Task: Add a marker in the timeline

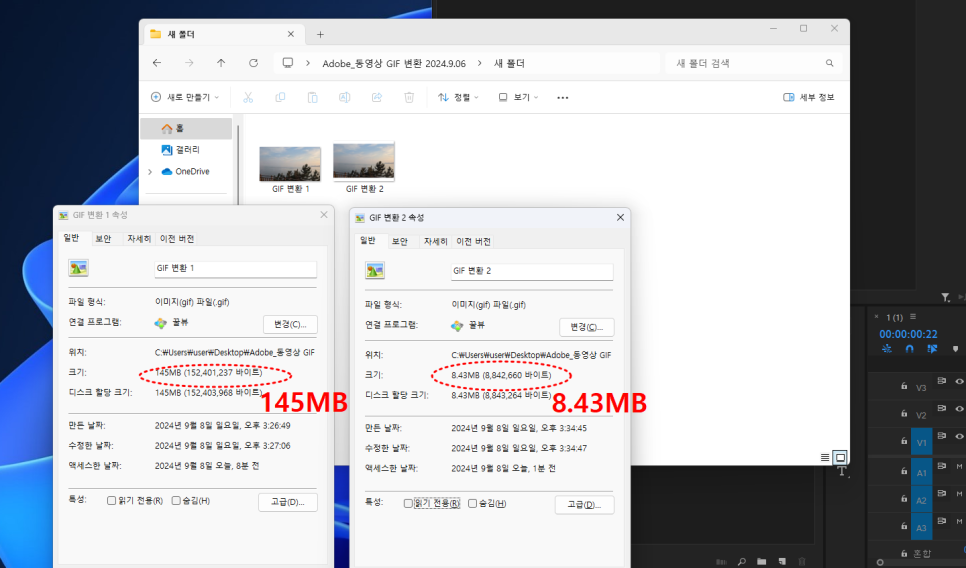Action: pos(956,349)
